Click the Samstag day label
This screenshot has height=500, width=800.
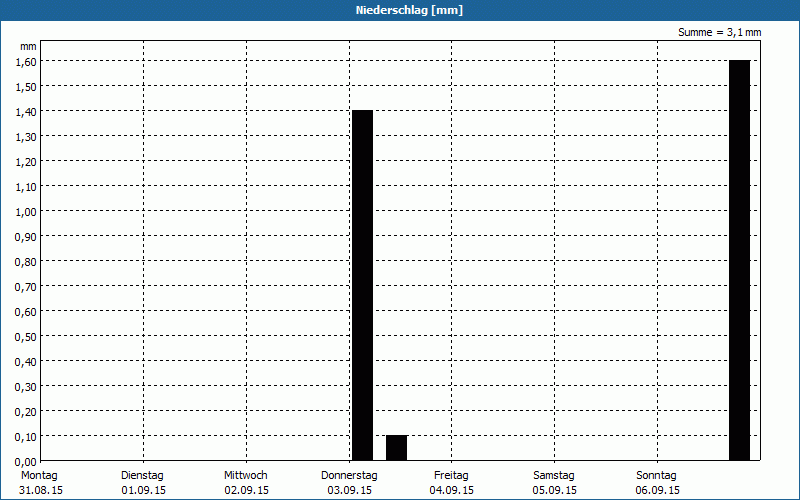point(554,475)
